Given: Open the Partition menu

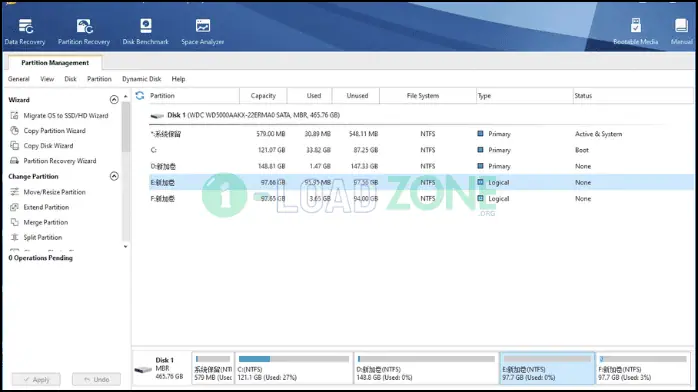Looking at the screenshot, I should click(x=99, y=79).
